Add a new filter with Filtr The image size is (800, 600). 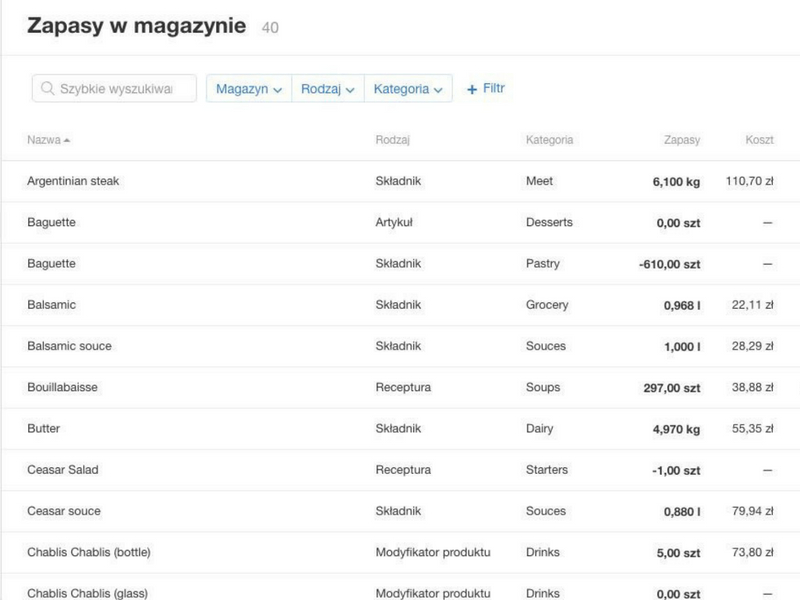click(486, 89)
